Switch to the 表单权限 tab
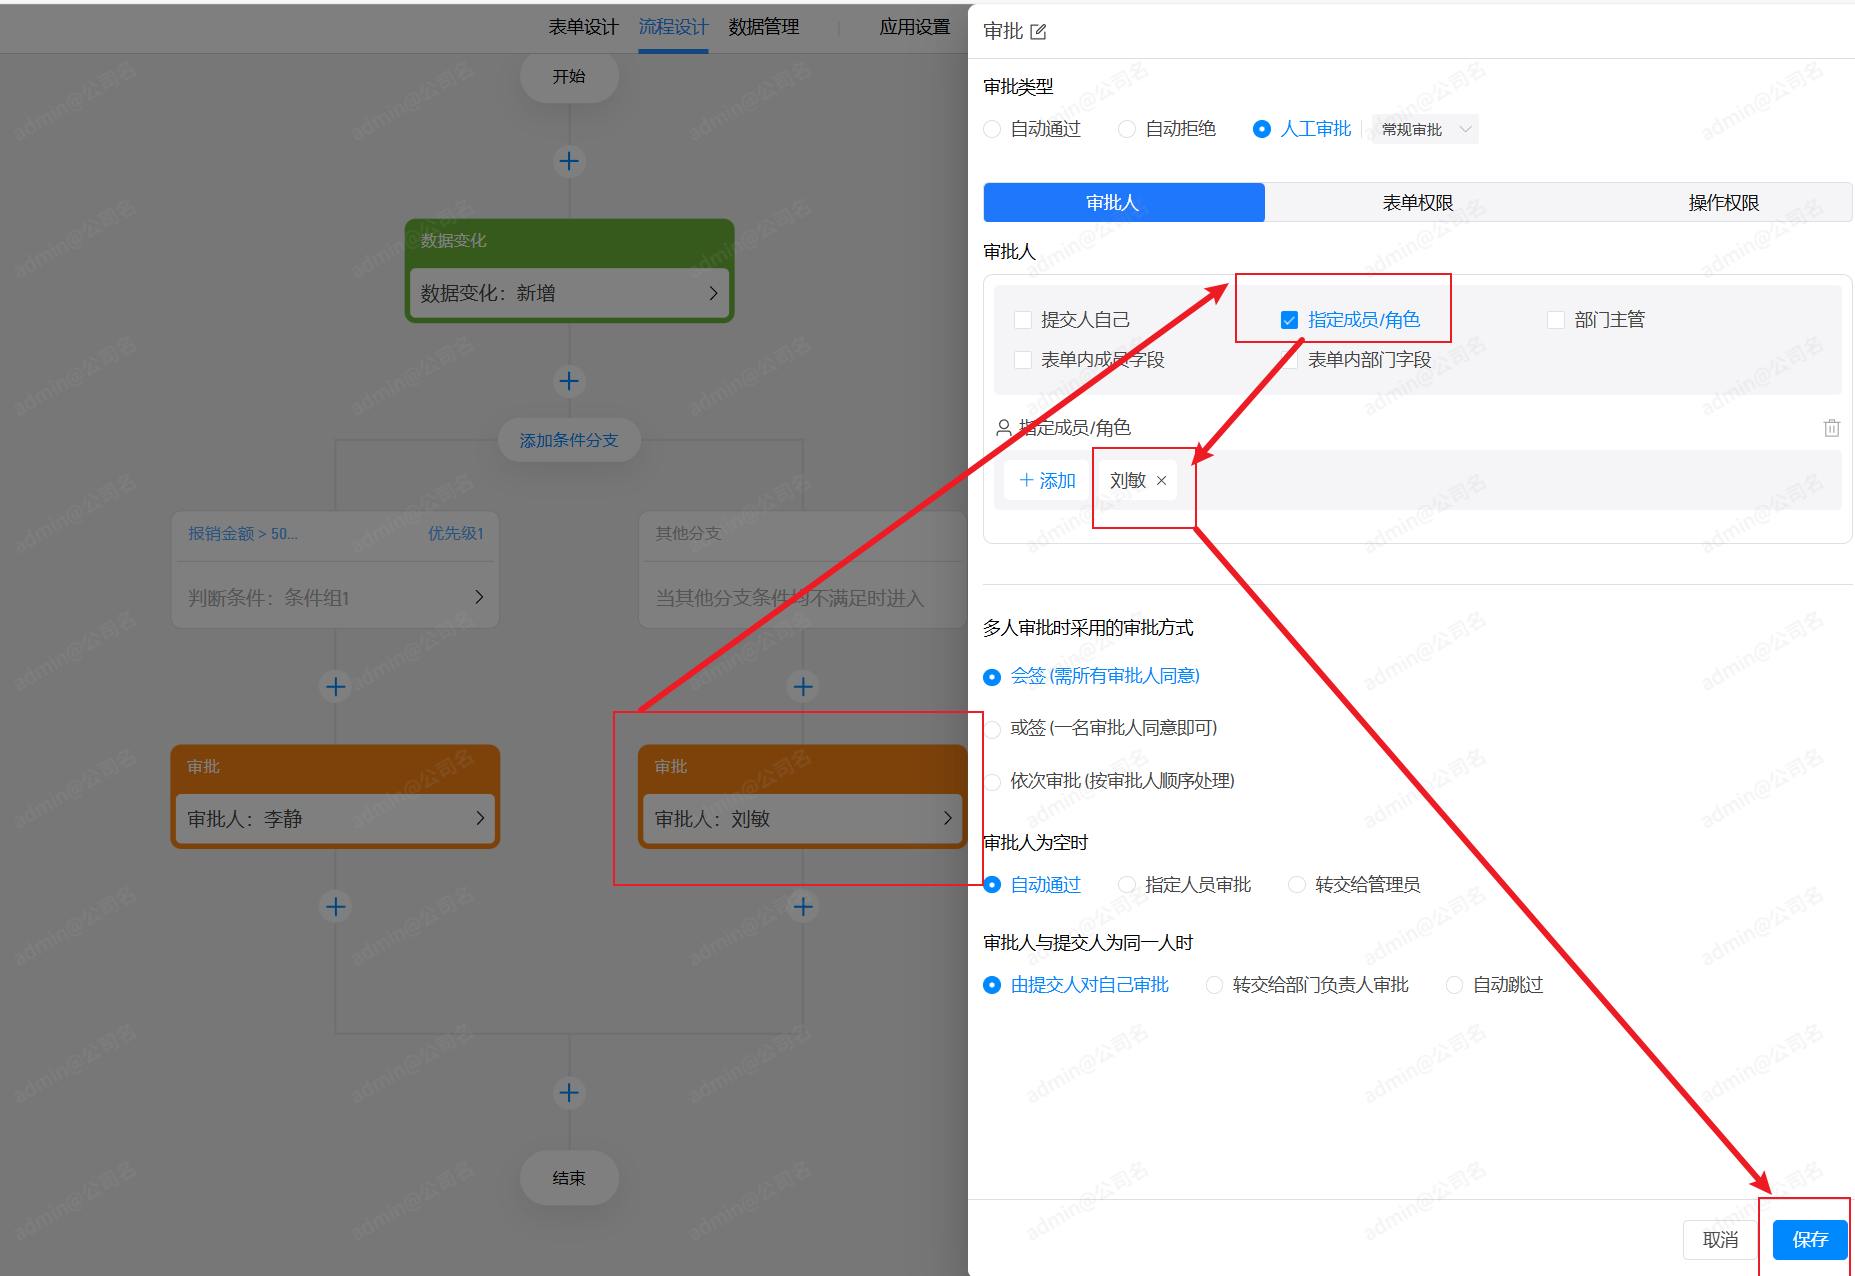 coord(1417,203)
